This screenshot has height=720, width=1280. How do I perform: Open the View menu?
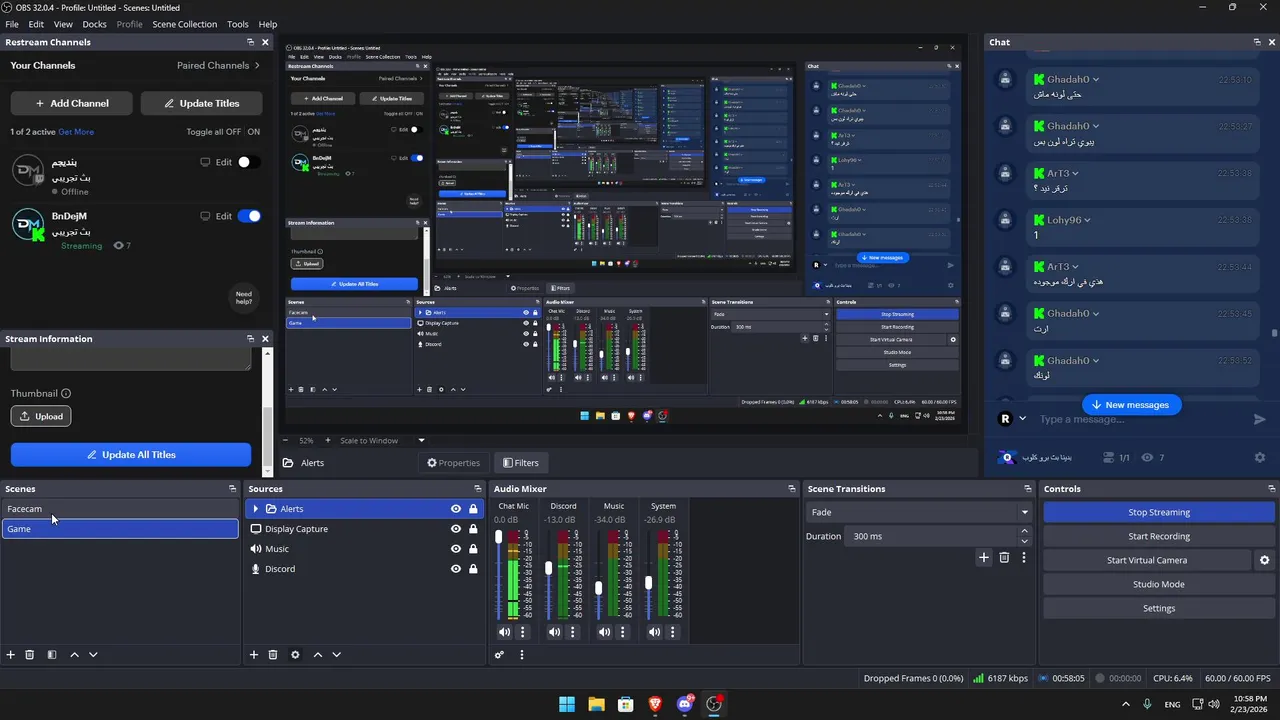(63, 24)
